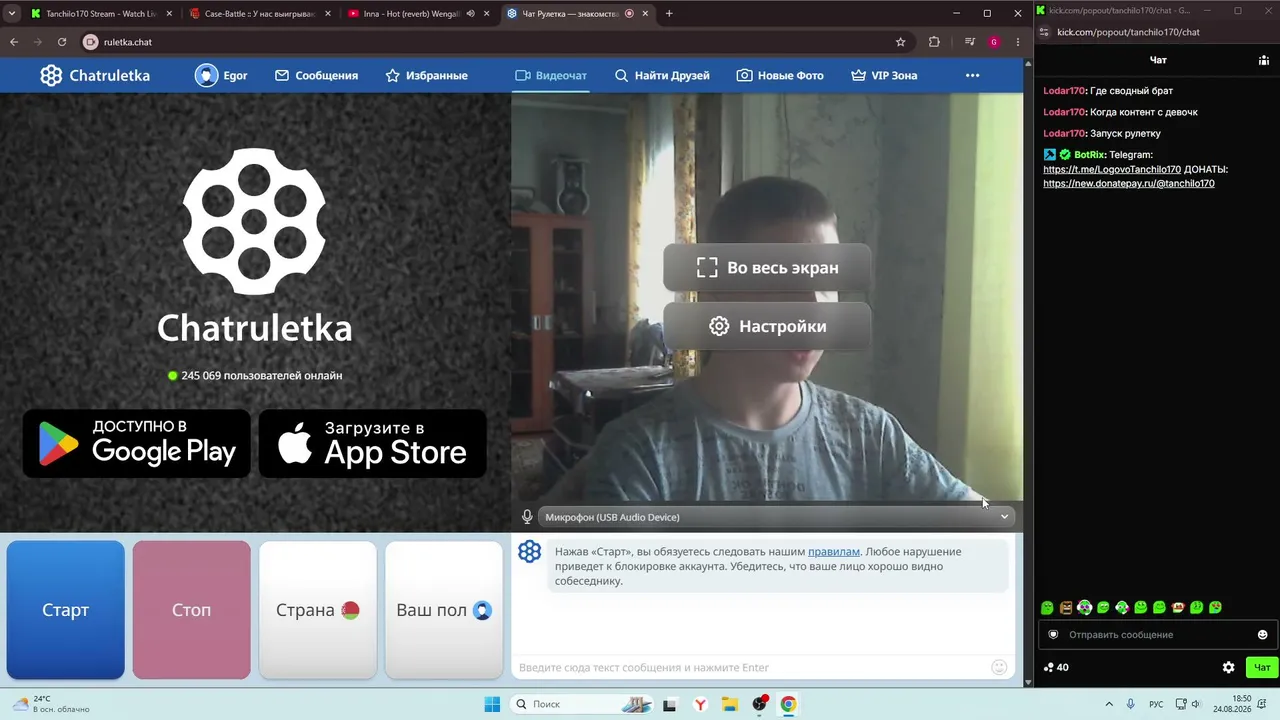Screen dimensions: 1280x720
Task: Open the three-dots more menu in Chatruletka header
Action: pos(972,75)
